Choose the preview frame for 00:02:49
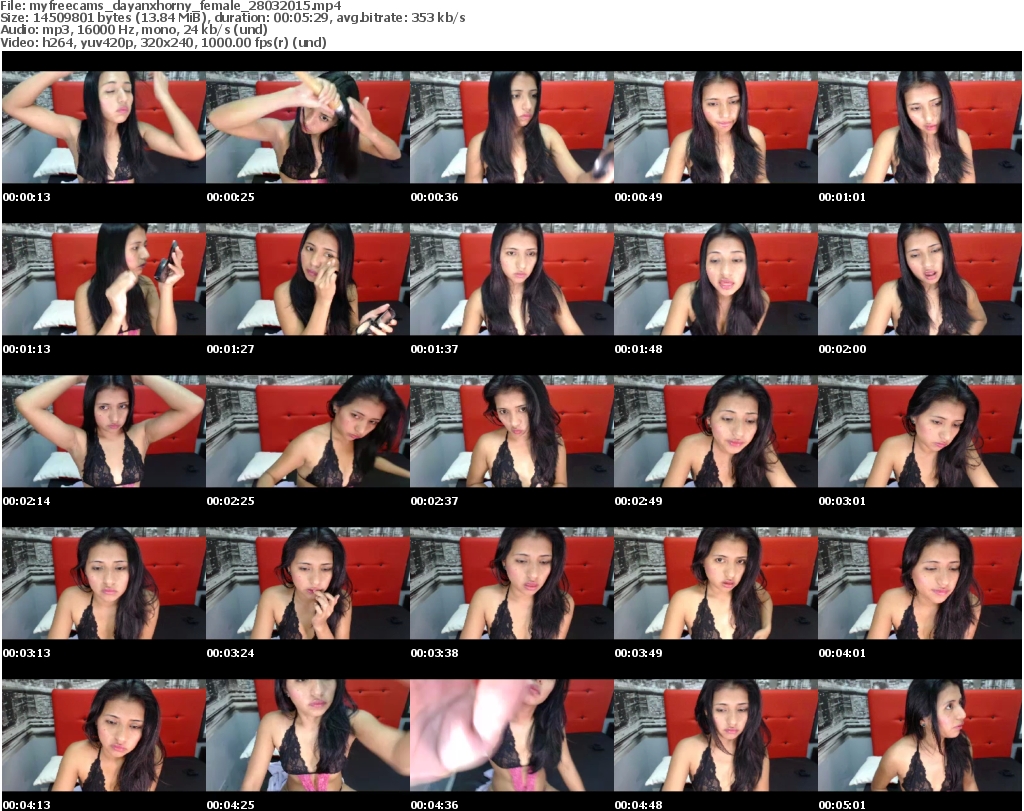1024x811 pixels. click(716, 431)
